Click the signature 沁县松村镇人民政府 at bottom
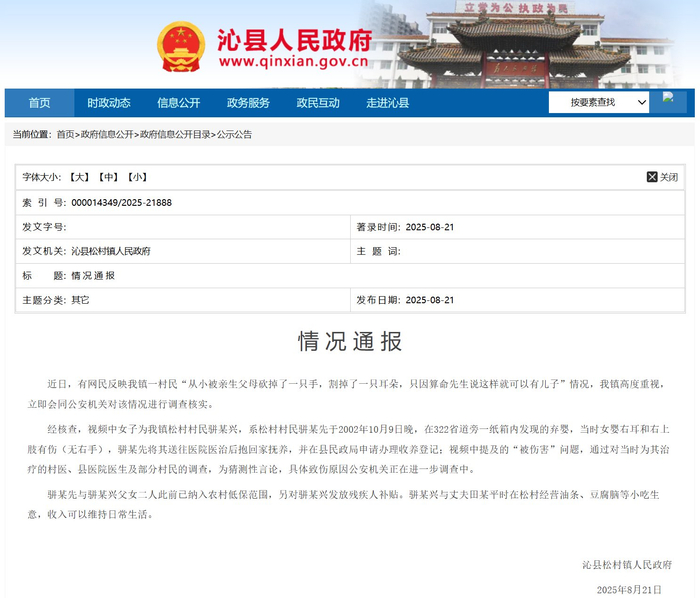The width and height of the screenshot is (700, 598). [627, 565]
